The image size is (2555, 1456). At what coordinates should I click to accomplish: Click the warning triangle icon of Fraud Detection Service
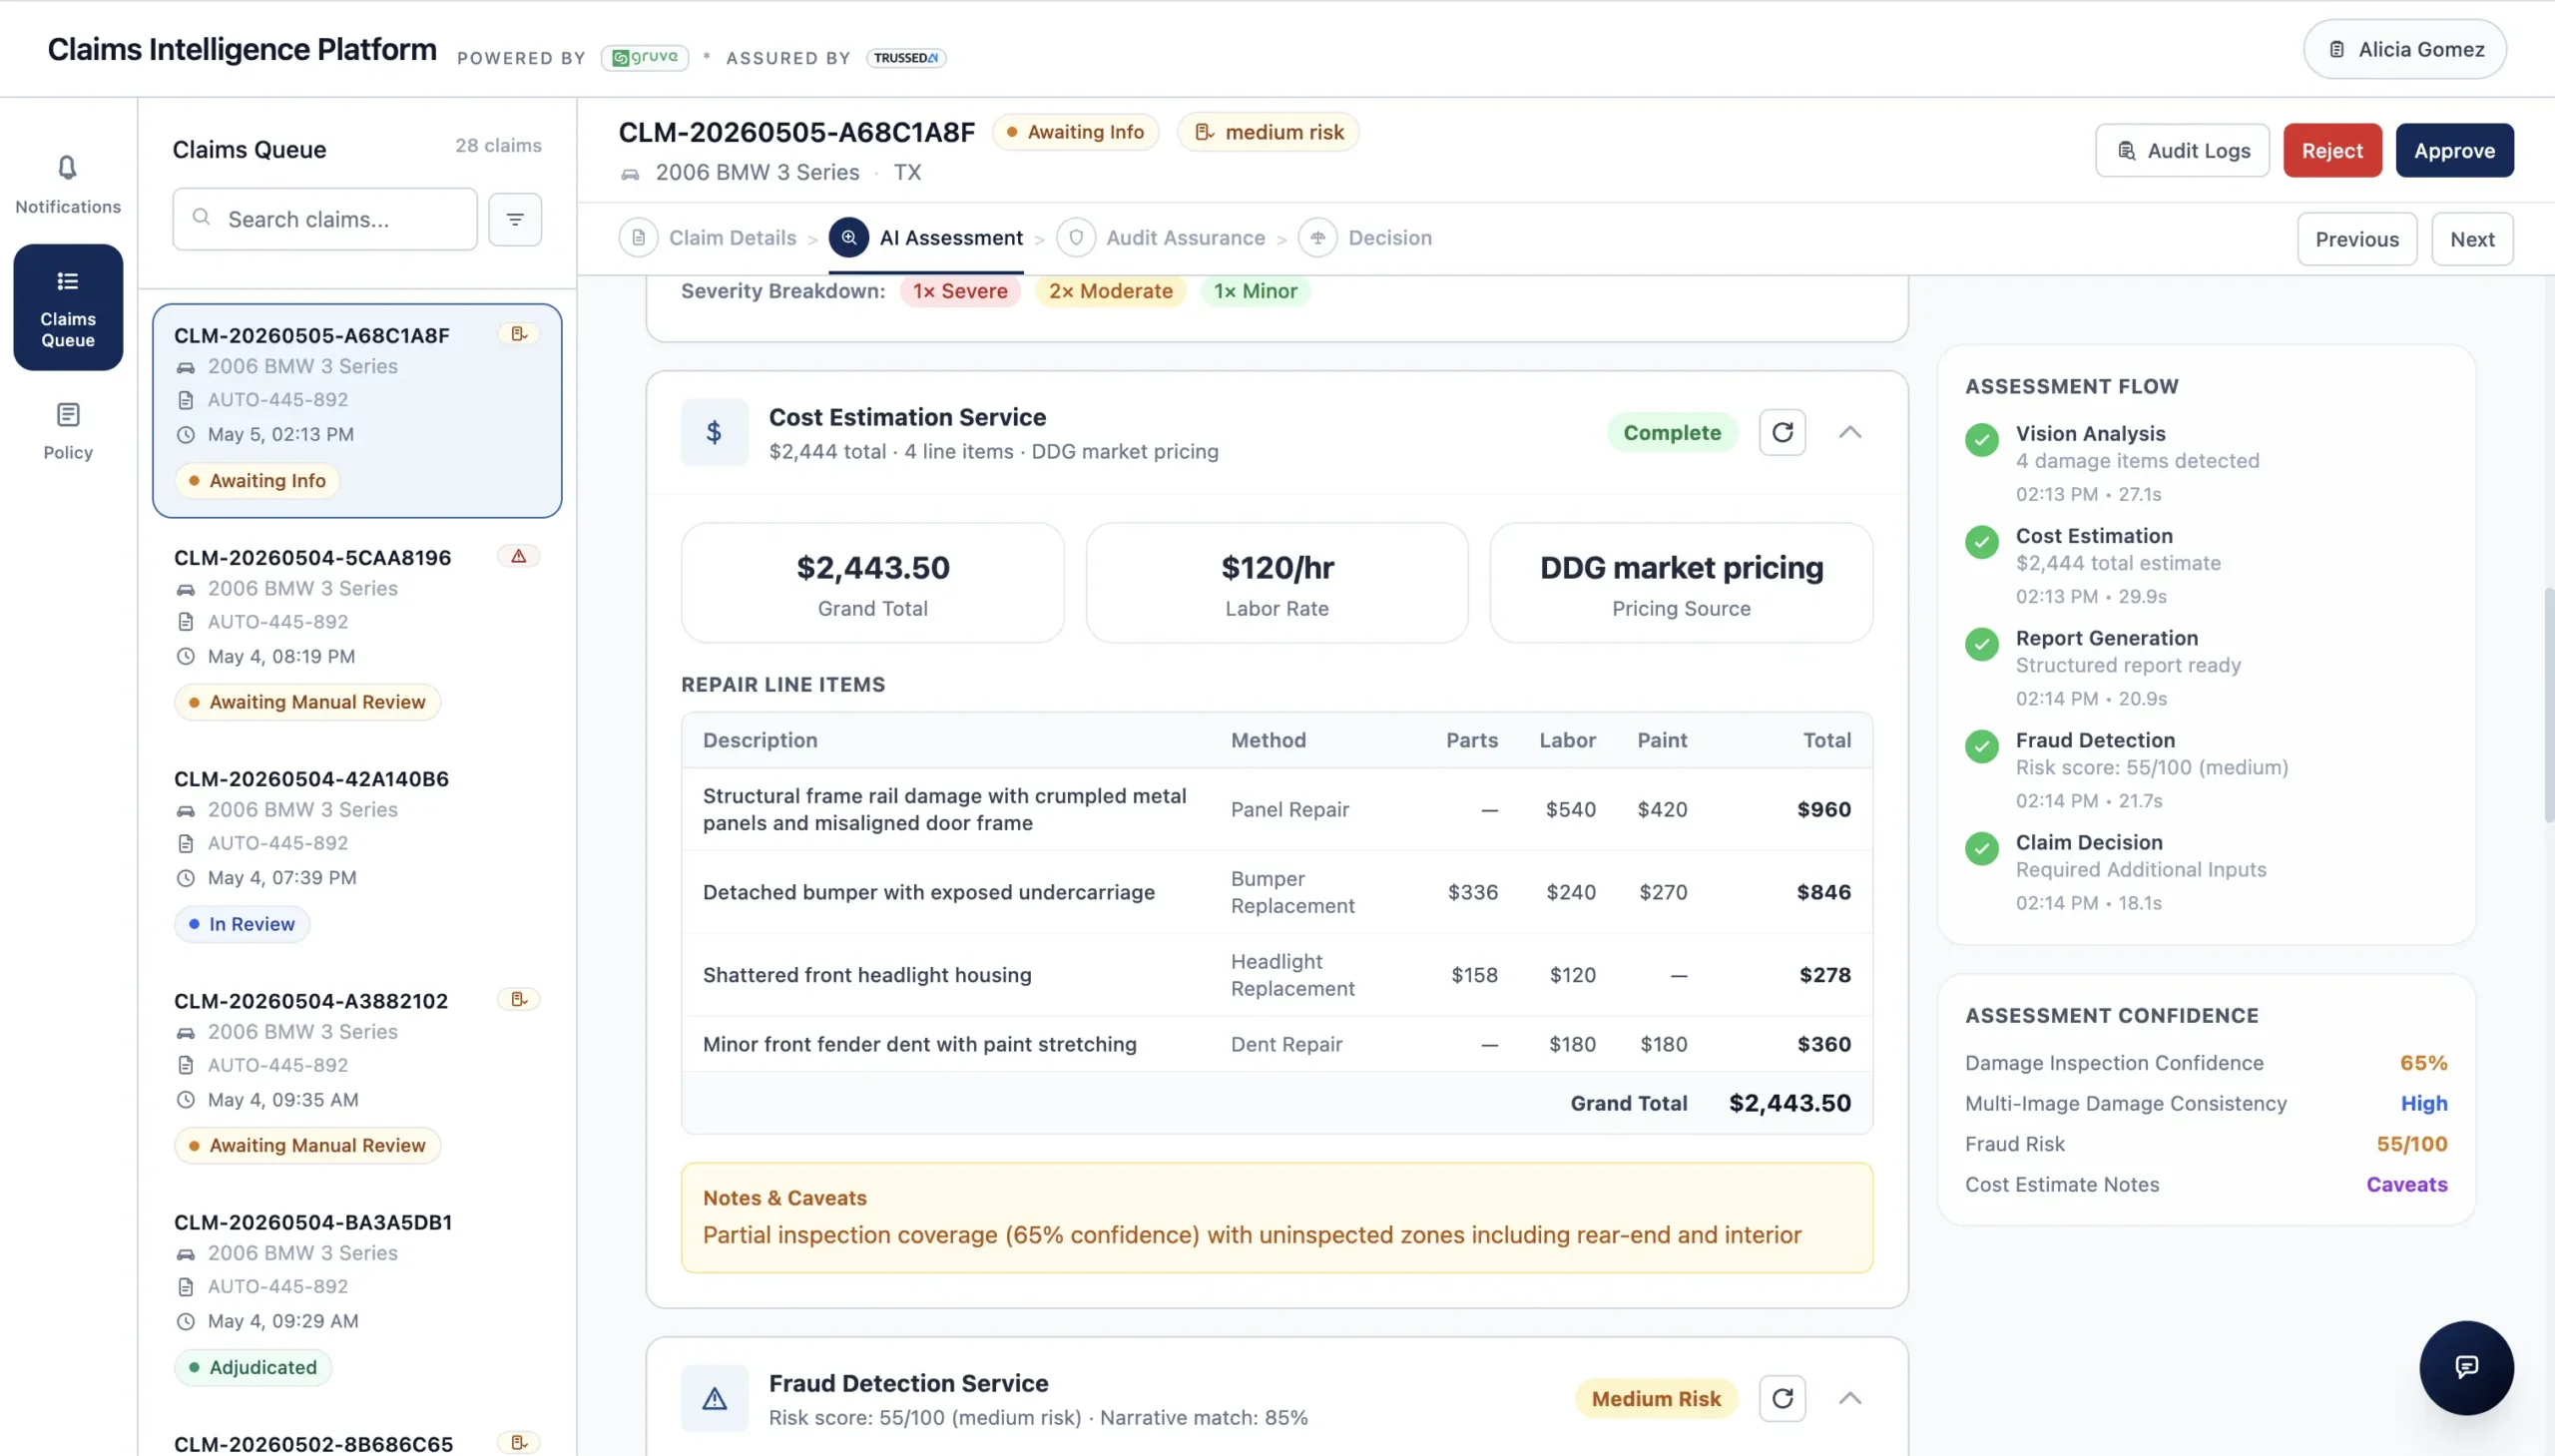pos(714,1398)
